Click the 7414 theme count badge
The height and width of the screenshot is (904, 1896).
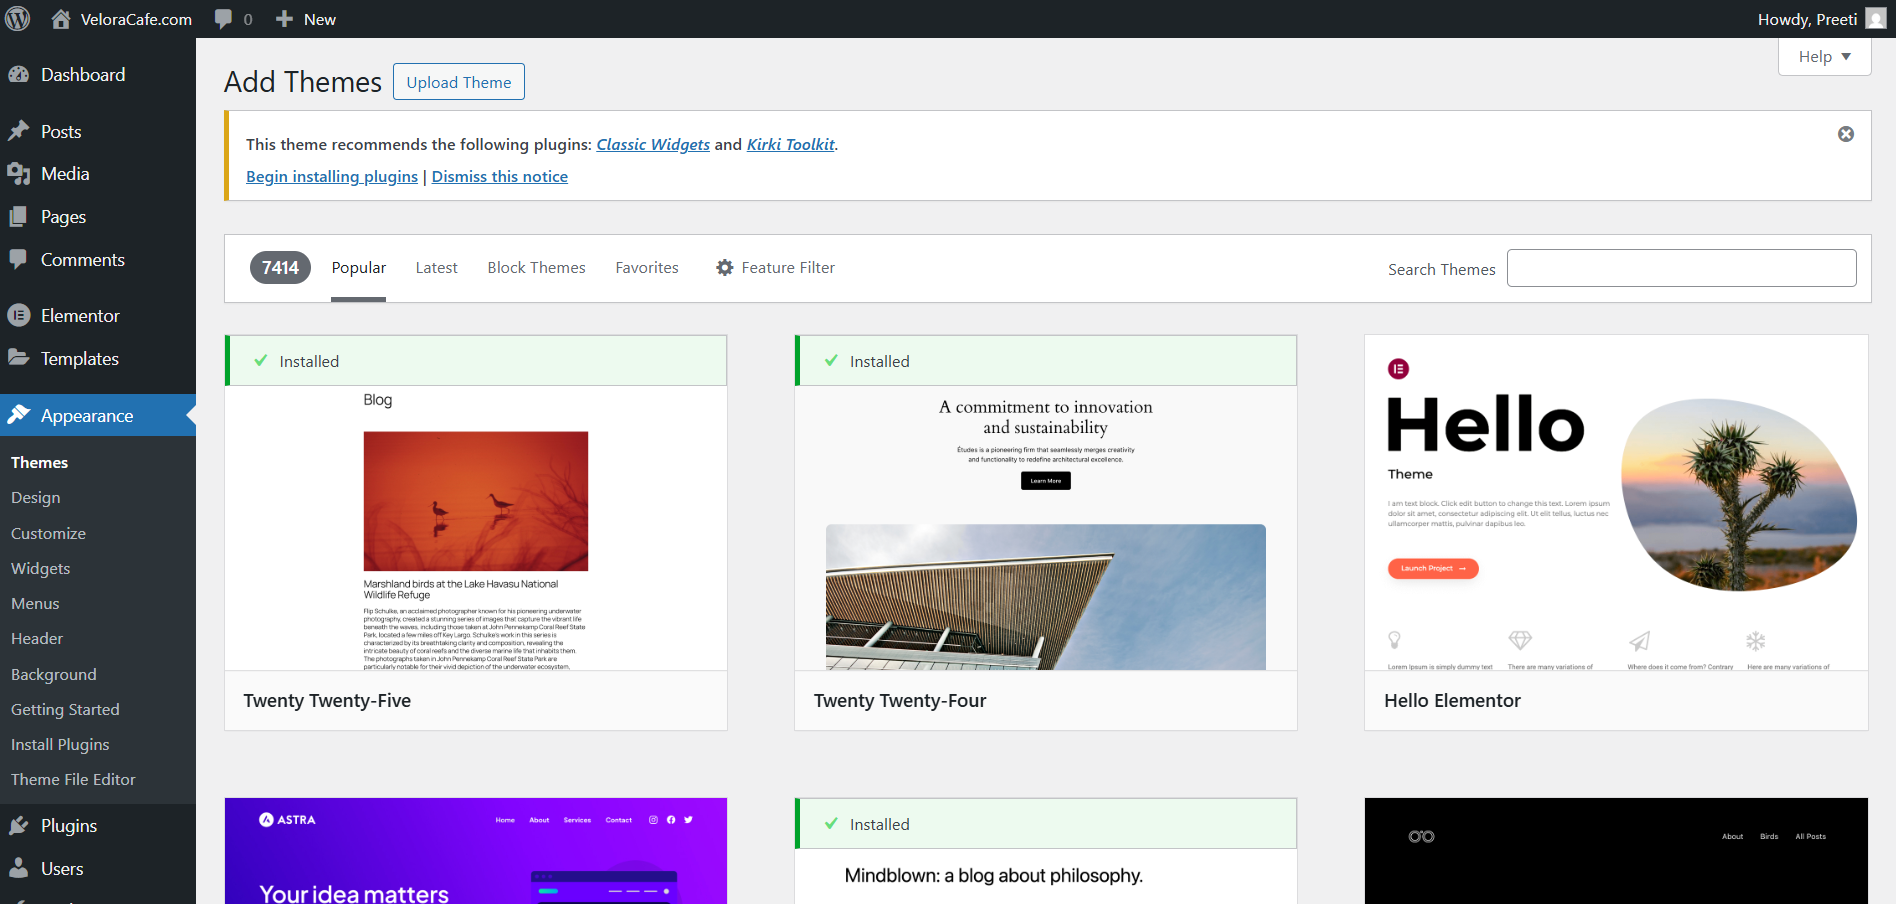(x=280, y=268)
